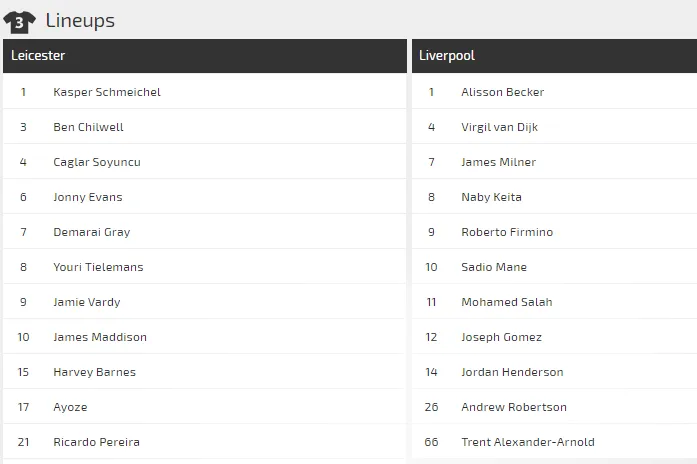Click Trent Alexander-Arnold row
Screen dimensions: 697x464
(528, 442)
